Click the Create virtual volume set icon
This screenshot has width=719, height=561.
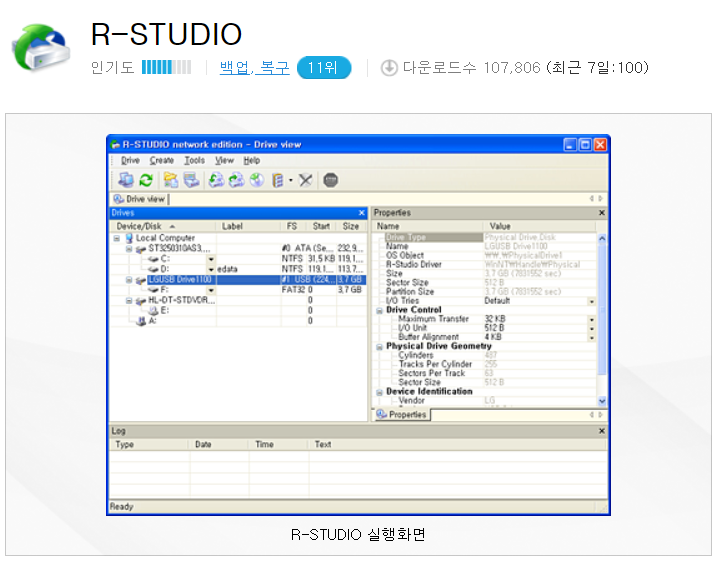(x=277, y=180)
